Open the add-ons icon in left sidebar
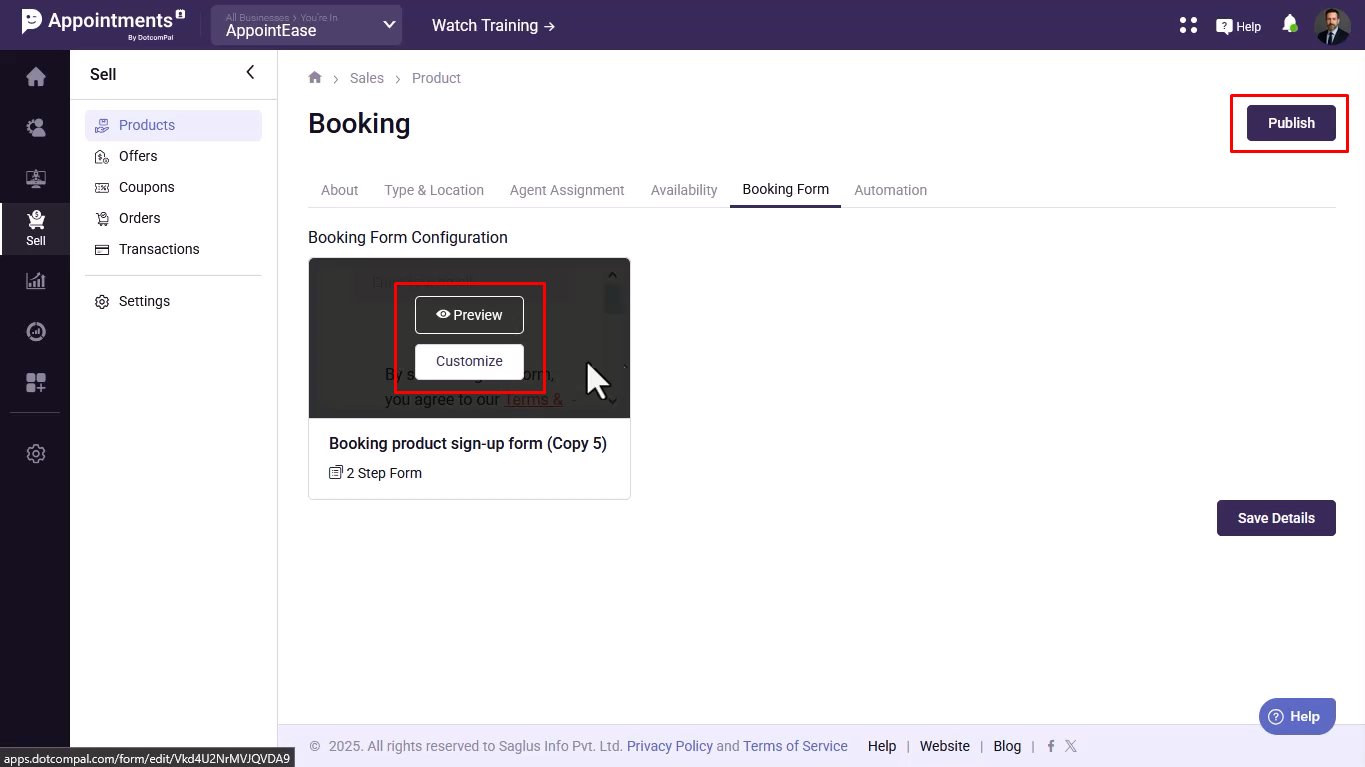 coord(36,383)
